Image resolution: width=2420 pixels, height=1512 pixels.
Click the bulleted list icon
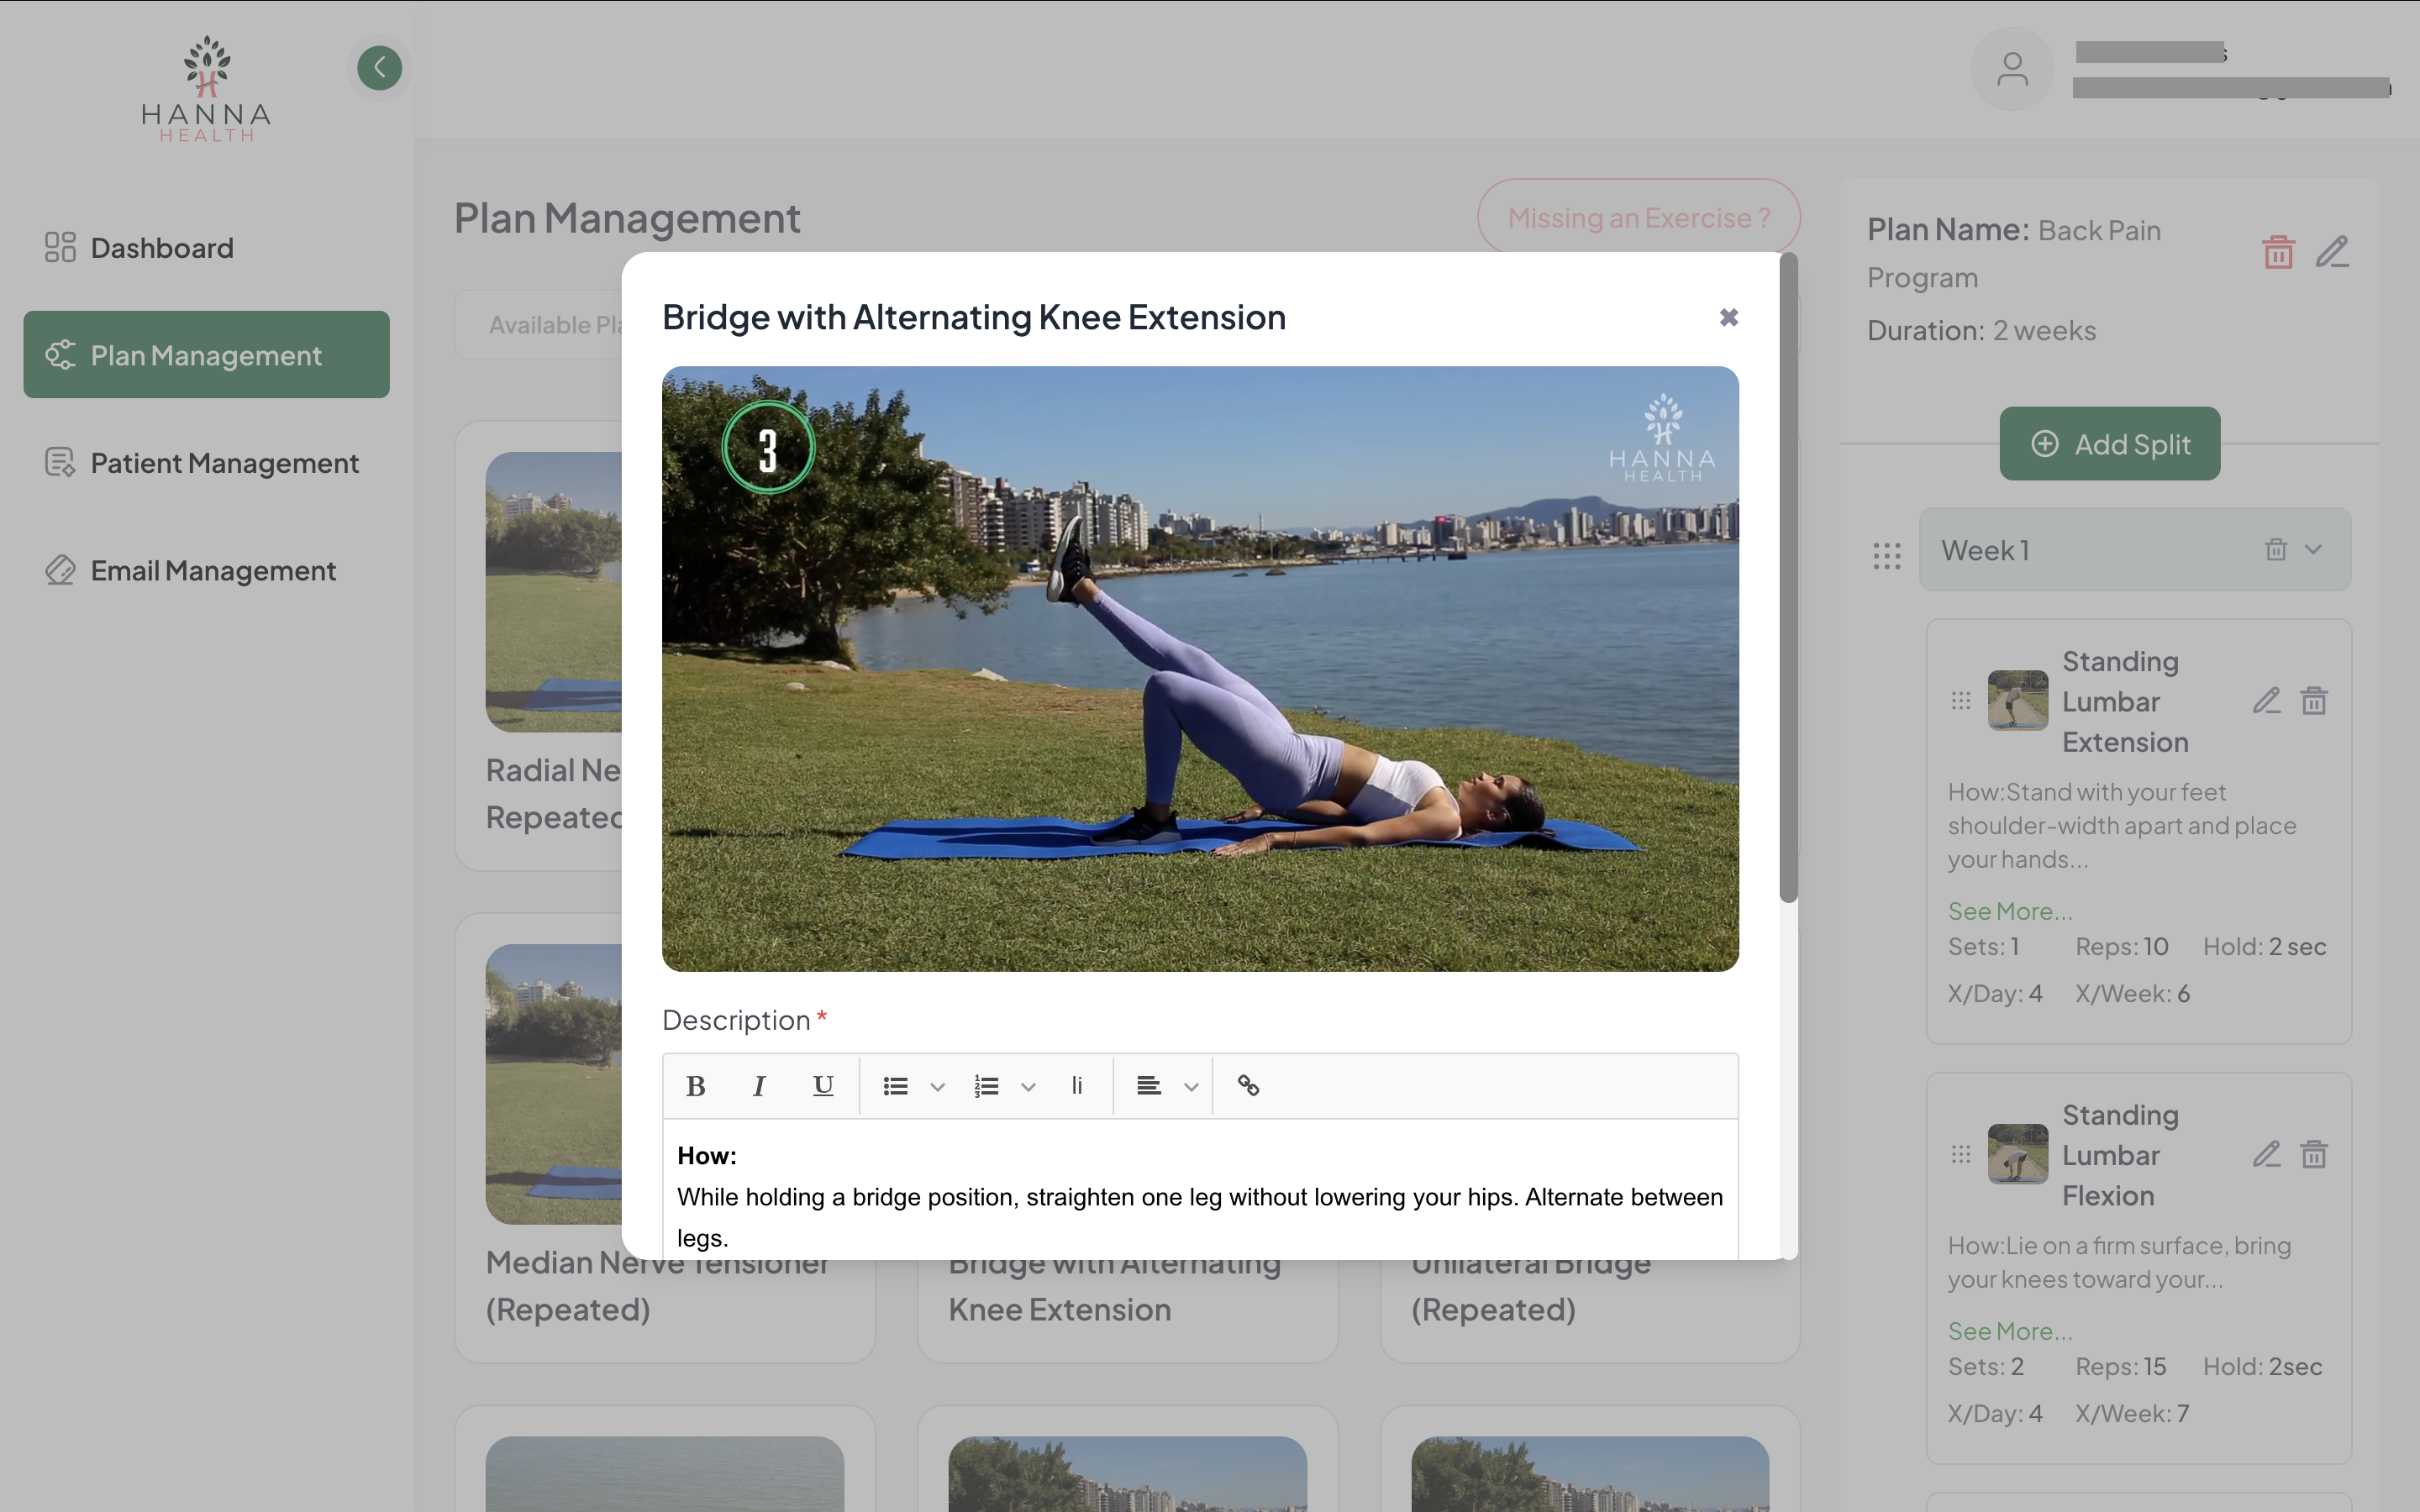pyautogui.click(x=895, y=1086)
